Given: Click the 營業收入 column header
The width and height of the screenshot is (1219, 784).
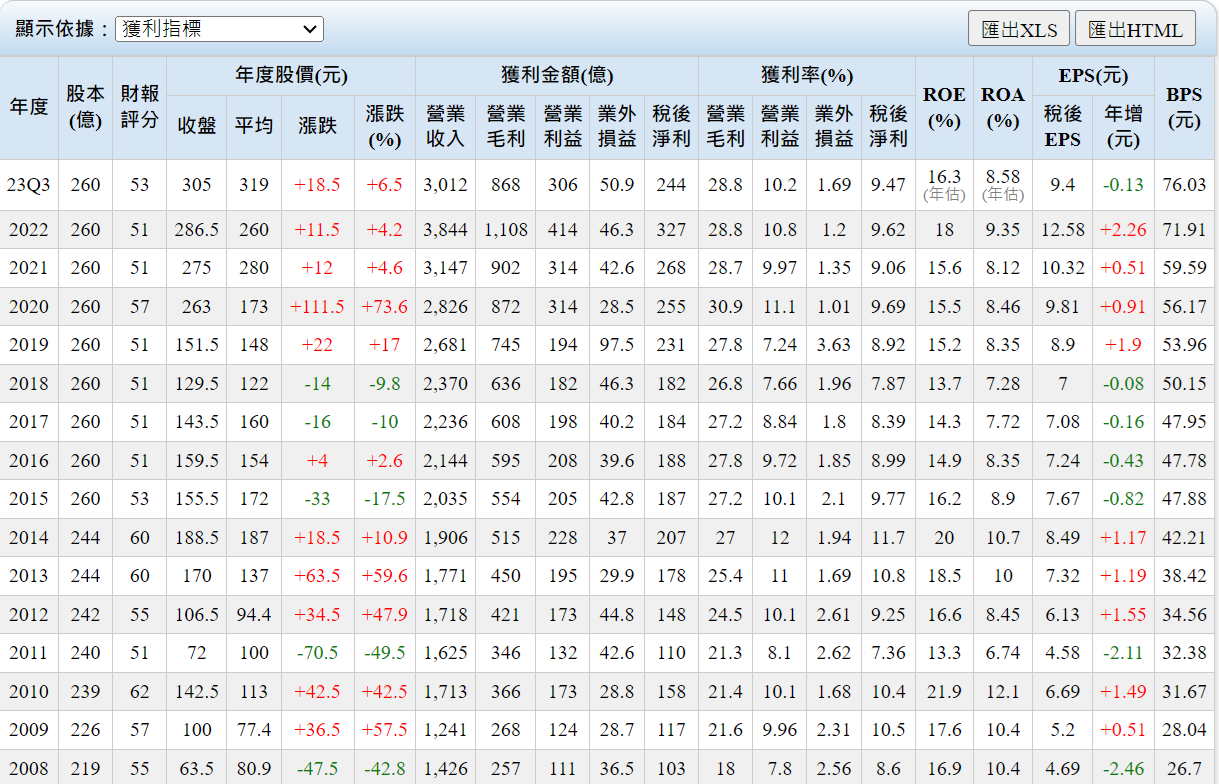Looking at the screenshot, I should click(x=445, y=126).
